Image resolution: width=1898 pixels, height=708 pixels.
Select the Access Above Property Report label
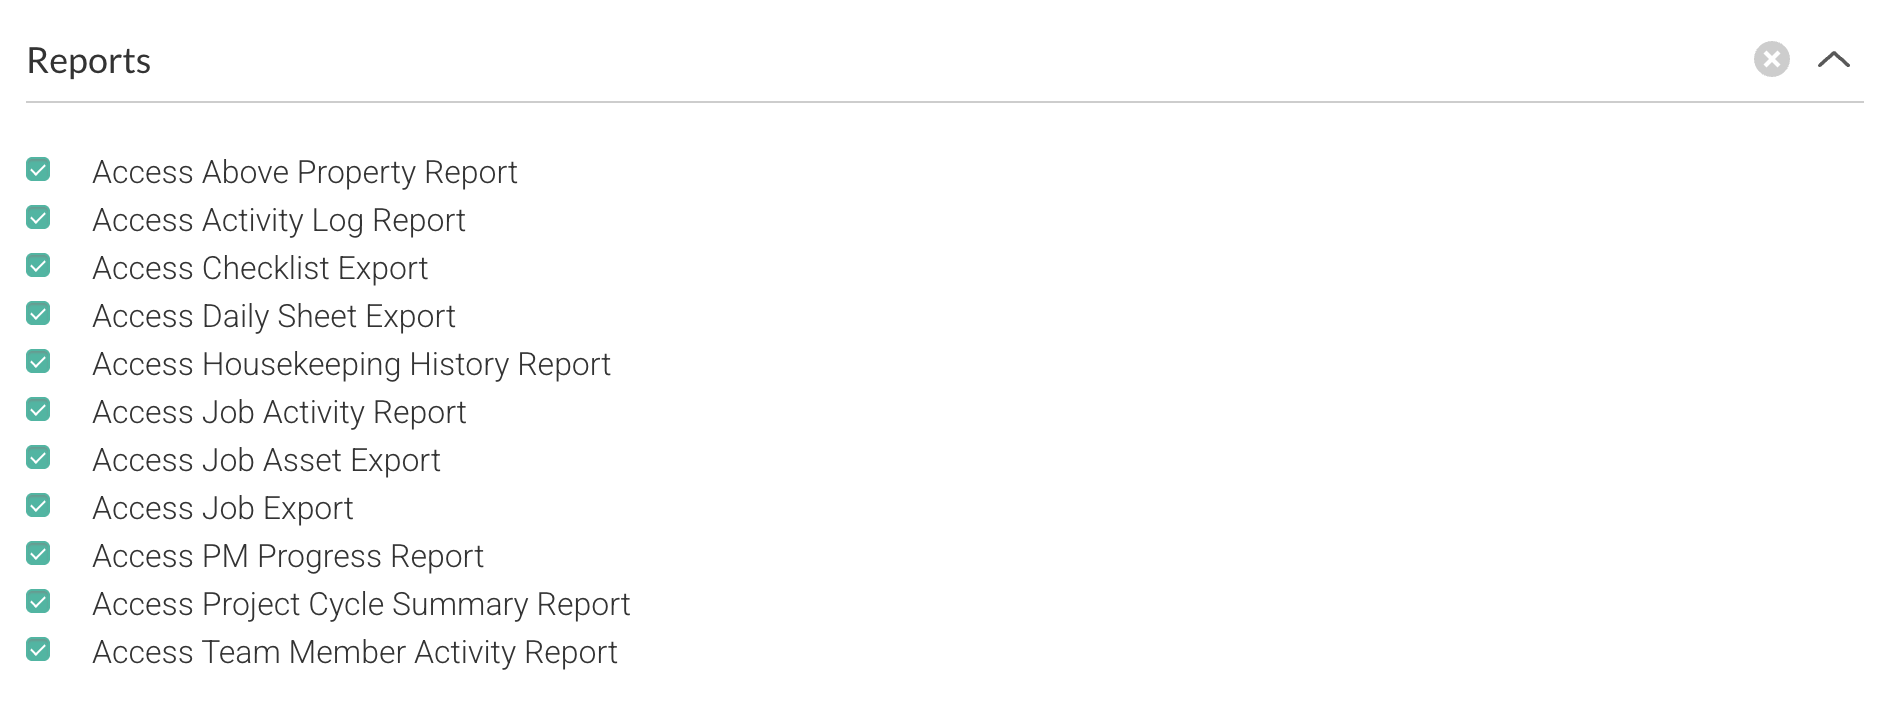305,172
